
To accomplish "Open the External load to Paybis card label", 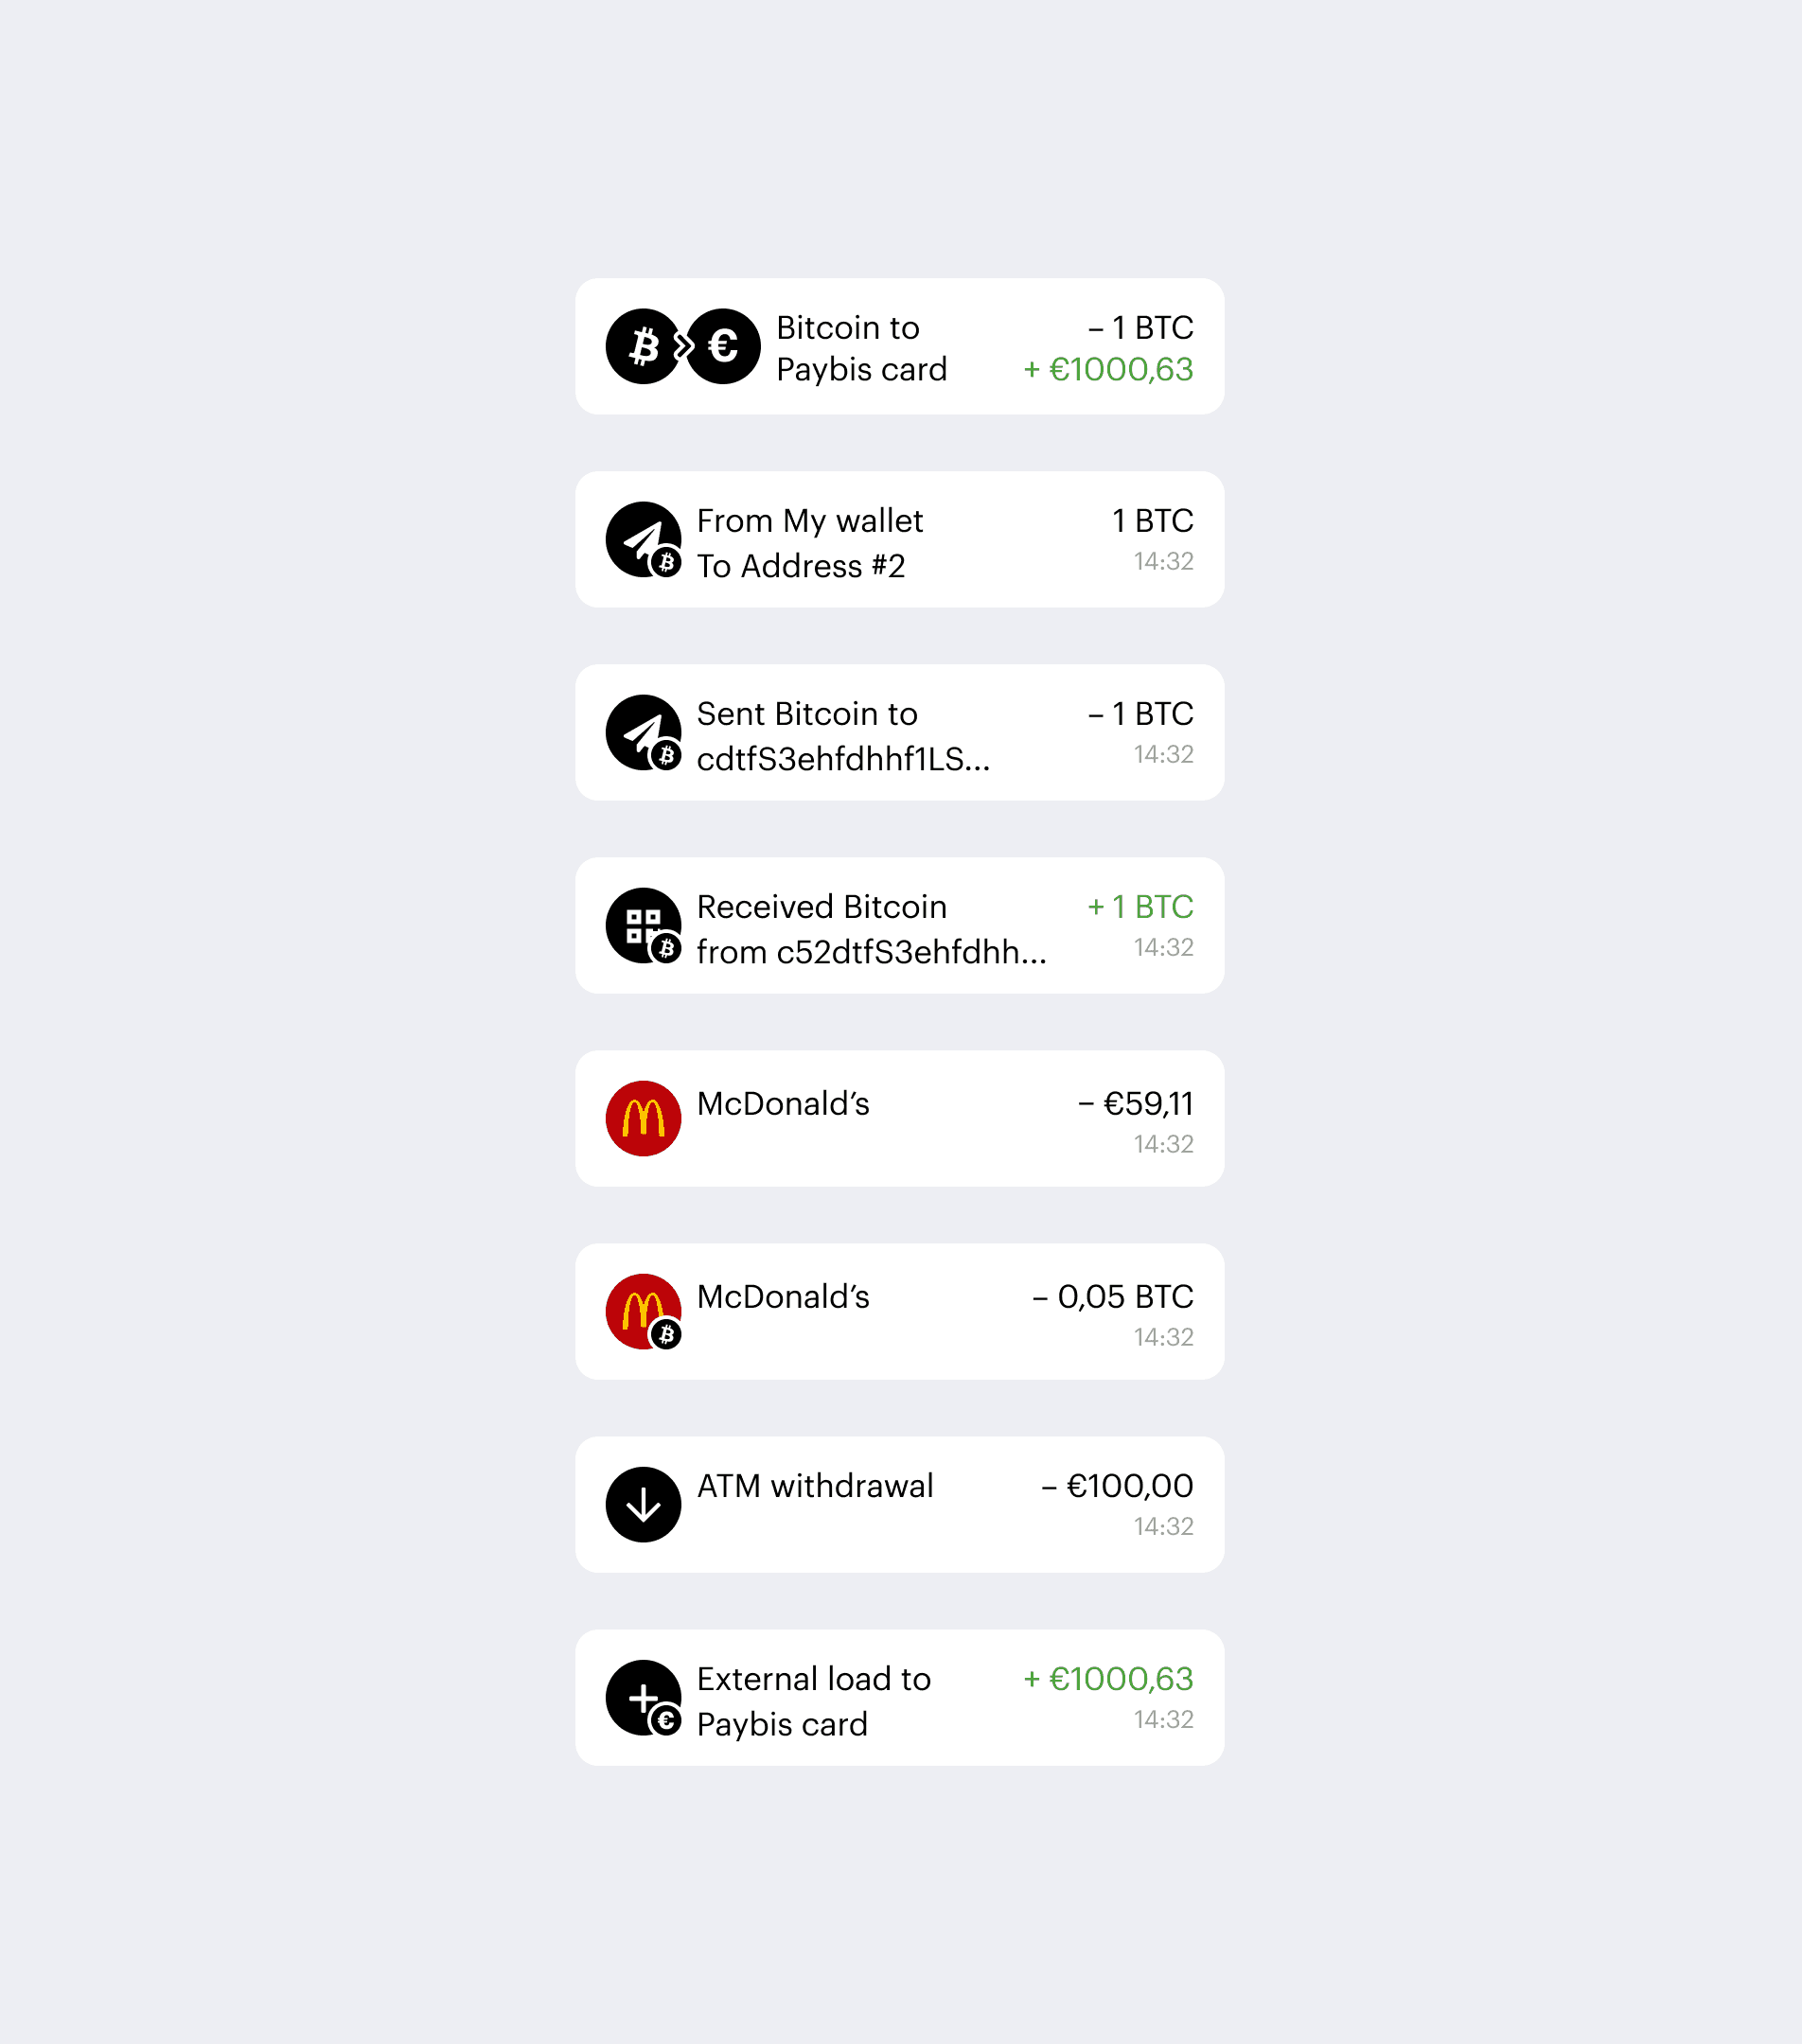I will (814, 1701).
